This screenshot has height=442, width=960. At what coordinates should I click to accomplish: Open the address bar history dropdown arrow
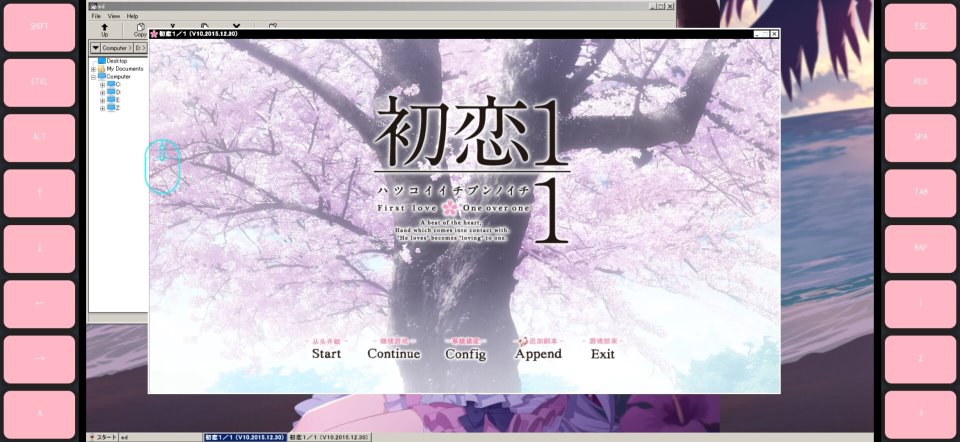tap(95, 48)
